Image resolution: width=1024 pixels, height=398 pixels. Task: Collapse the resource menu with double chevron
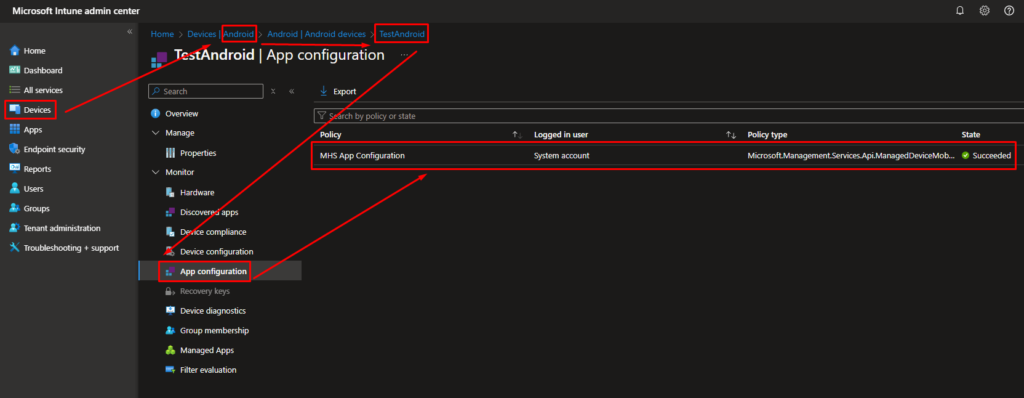(x=291, y=91)
